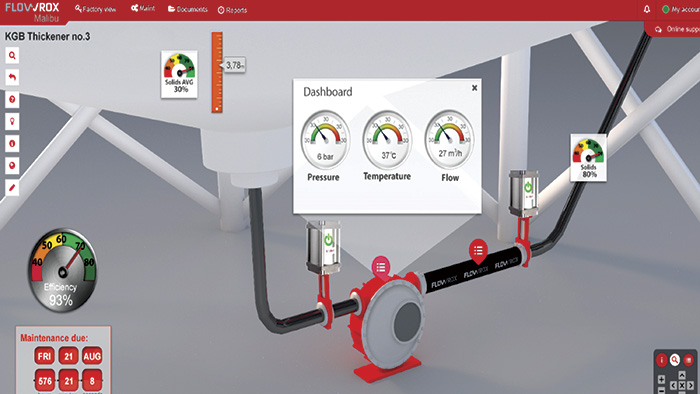The width and height of the screenshot is (700, 394).
Task: Click the red list marker on Flowrox hose
Action: point(478,252)
